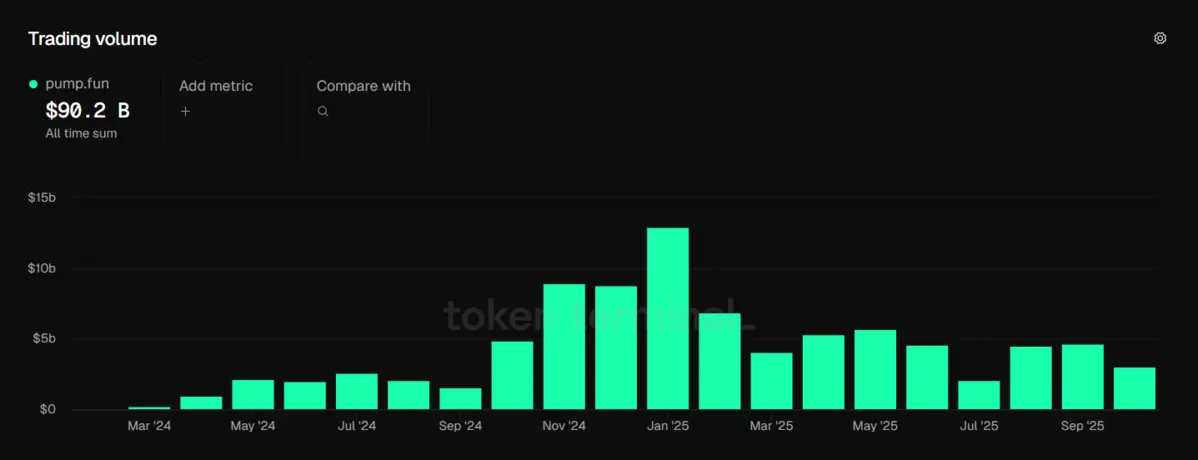Screen dimensions: 1198x460
Task: Click the Trading volume chart title
Action: click(92, 39)
